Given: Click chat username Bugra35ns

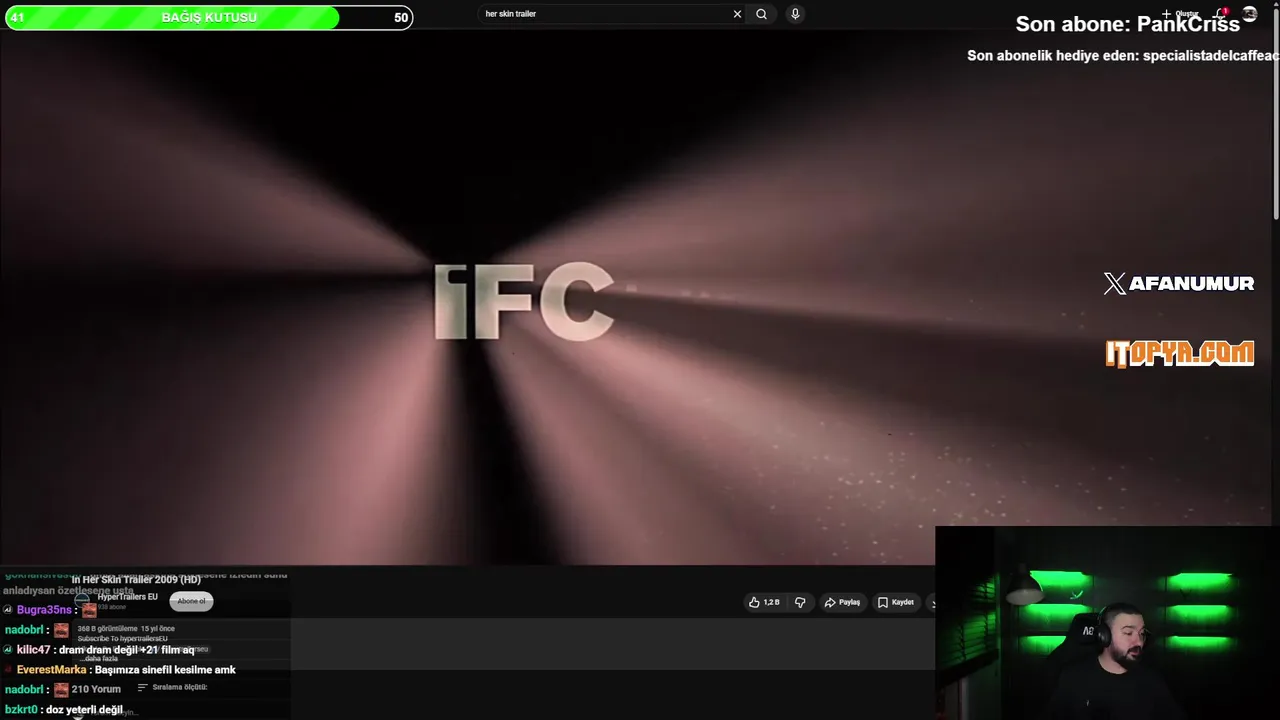Looking at the screenshot, I should [44, 610].
